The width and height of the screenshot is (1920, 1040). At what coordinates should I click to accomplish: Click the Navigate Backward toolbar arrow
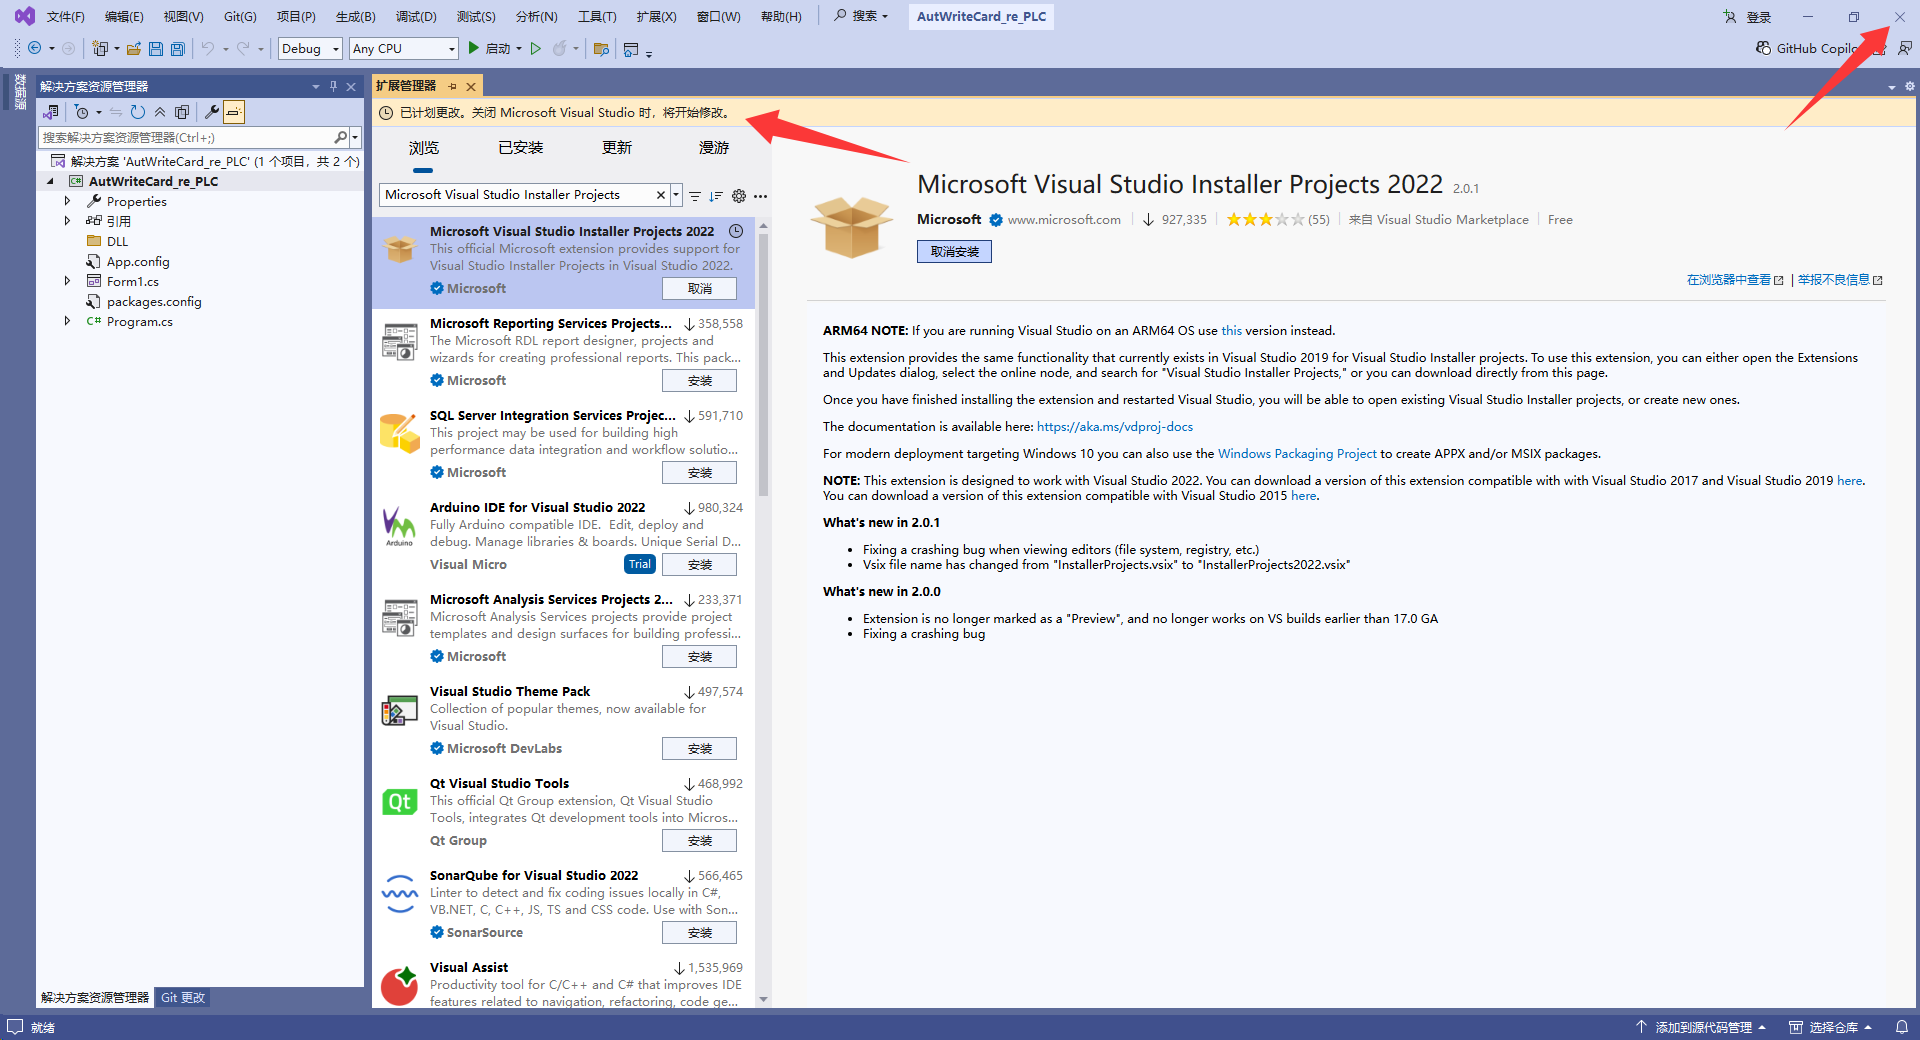pos(34,48)
